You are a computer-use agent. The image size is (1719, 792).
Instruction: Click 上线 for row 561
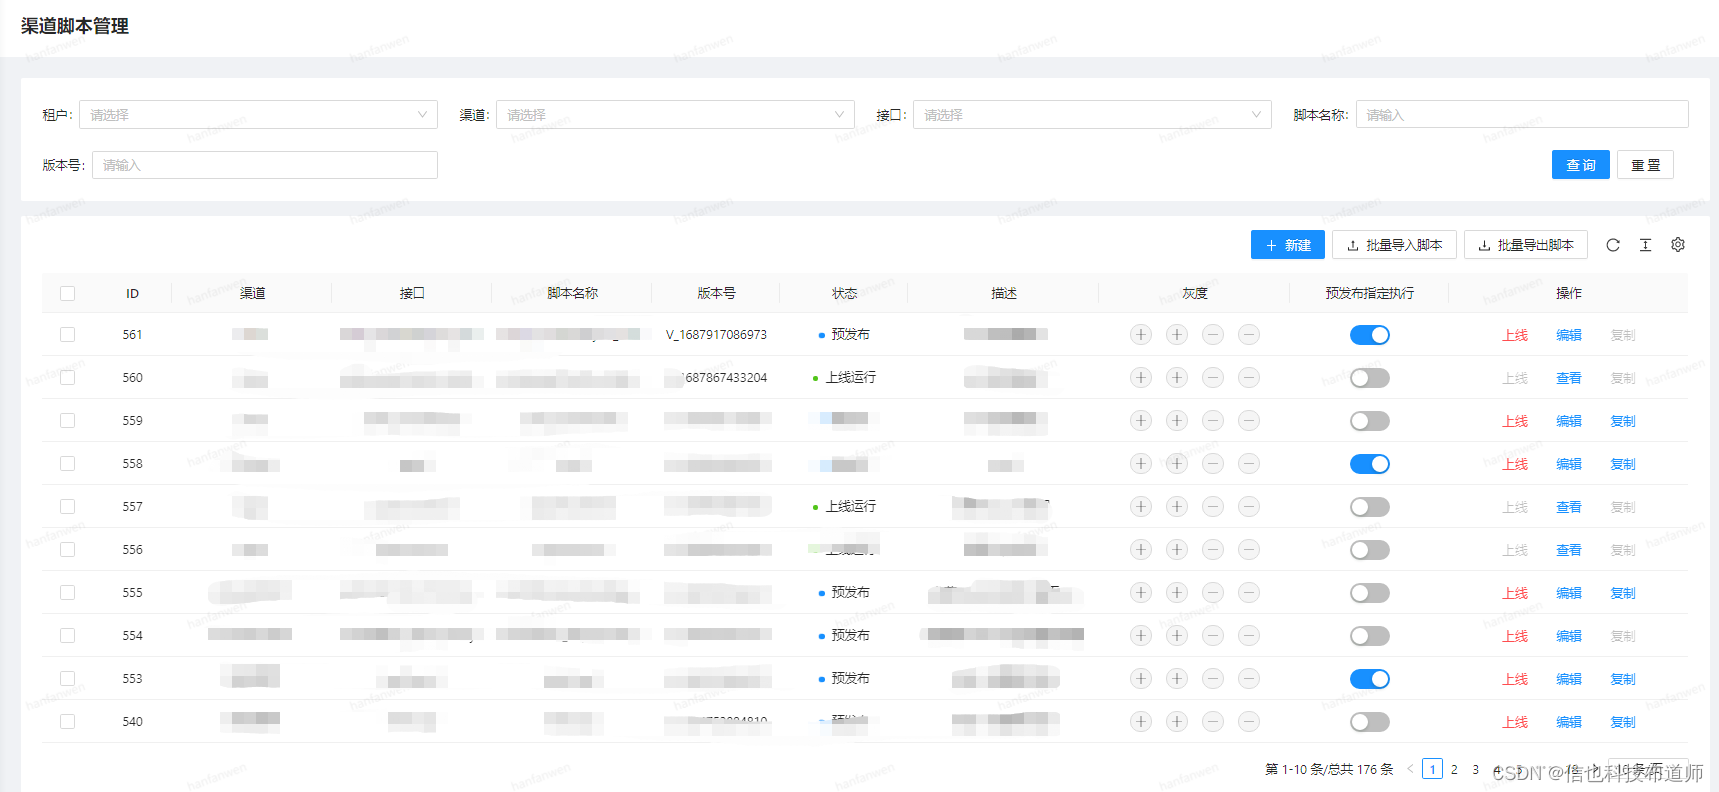point(1515,335)
